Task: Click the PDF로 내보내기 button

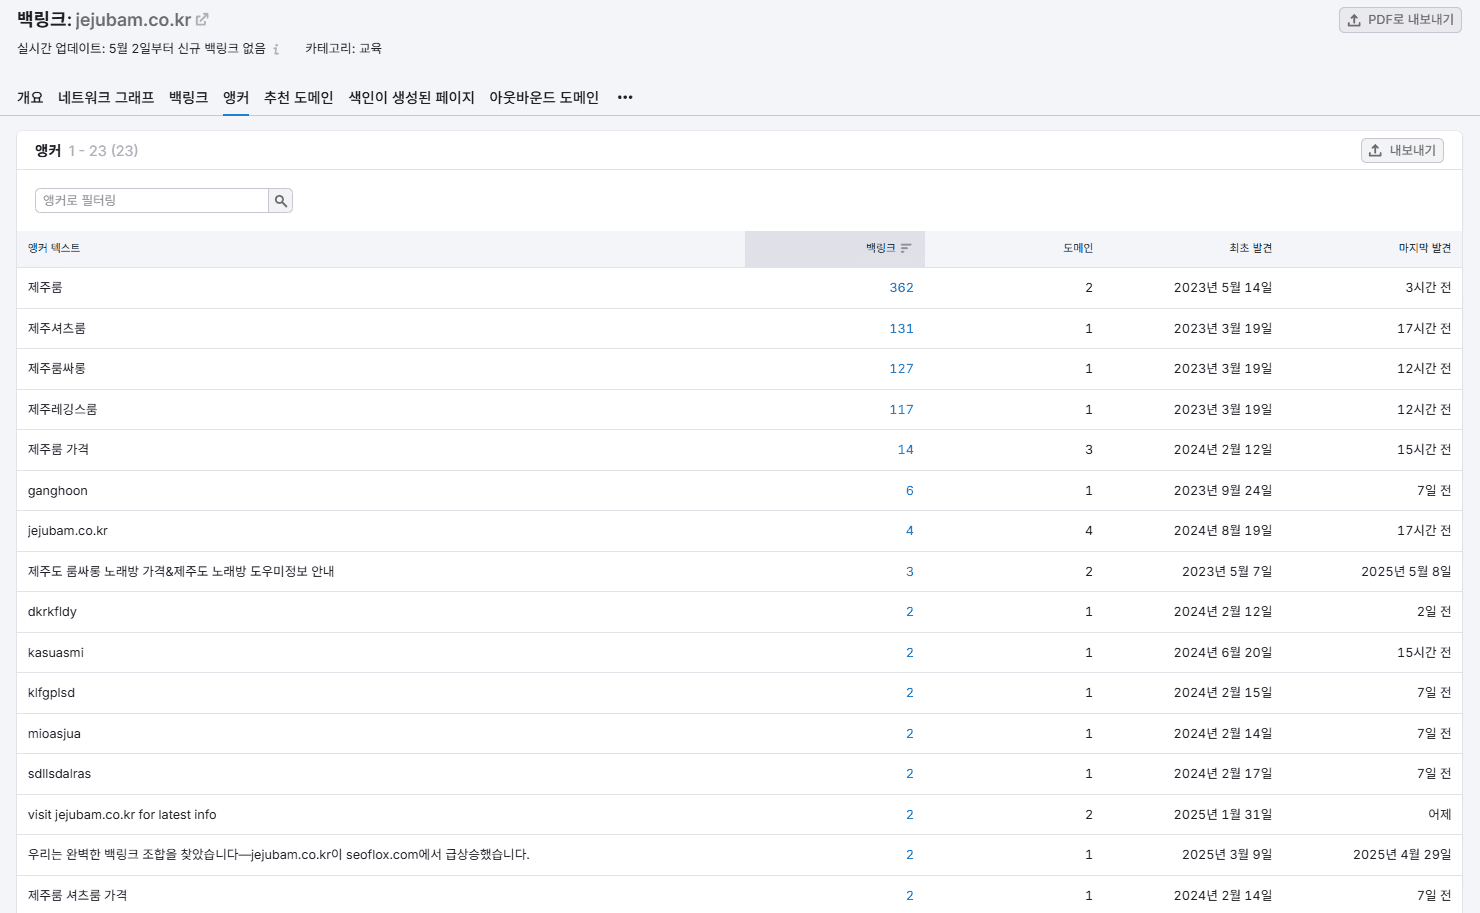Action: (1400, 20)
